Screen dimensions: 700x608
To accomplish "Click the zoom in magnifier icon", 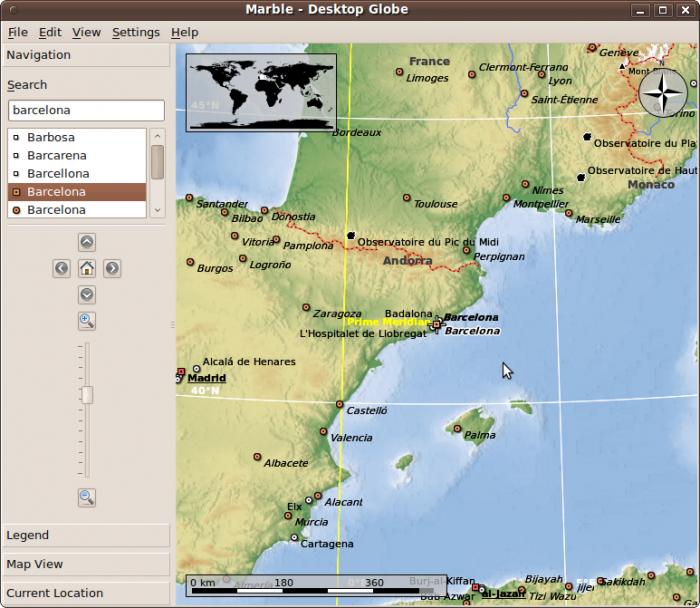I will coord(87,321).
